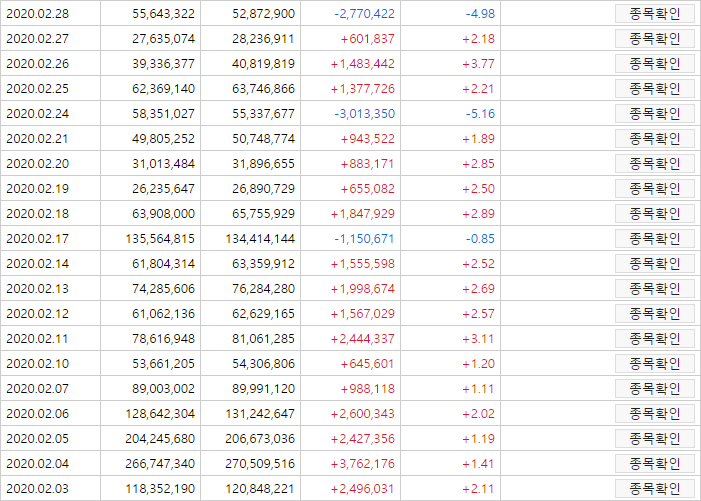Click the value 63,359,912

point(263,264)
